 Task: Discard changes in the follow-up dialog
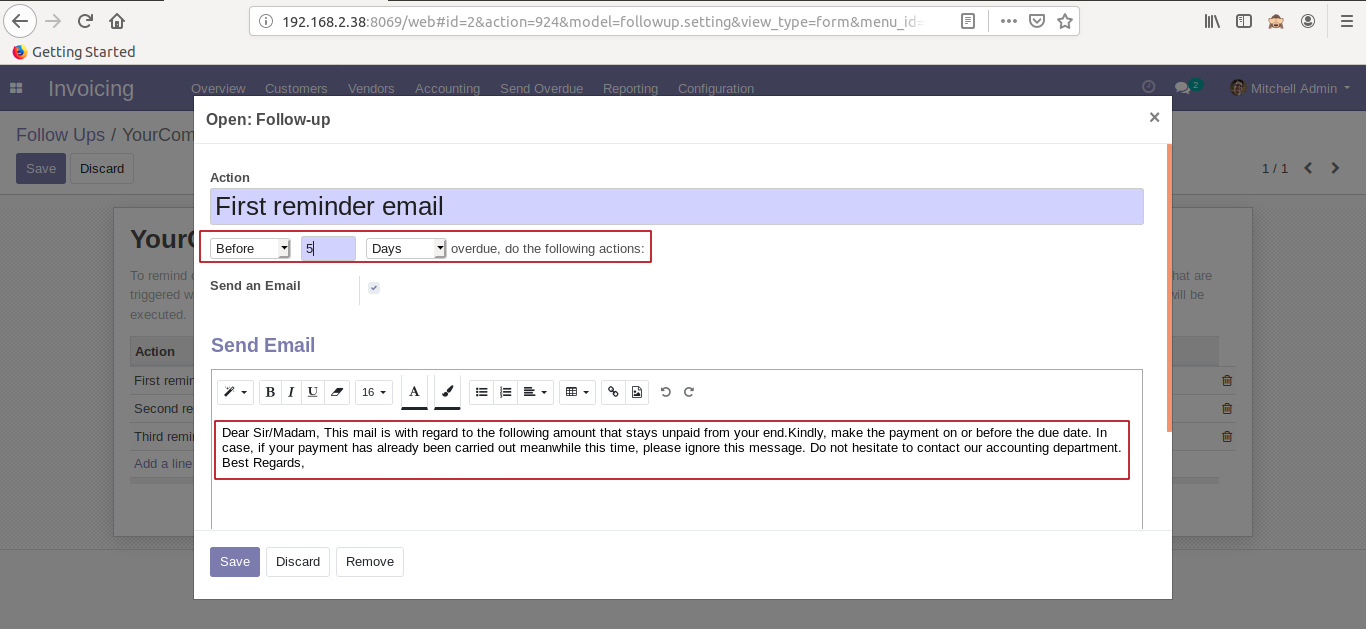click(298, 562)
